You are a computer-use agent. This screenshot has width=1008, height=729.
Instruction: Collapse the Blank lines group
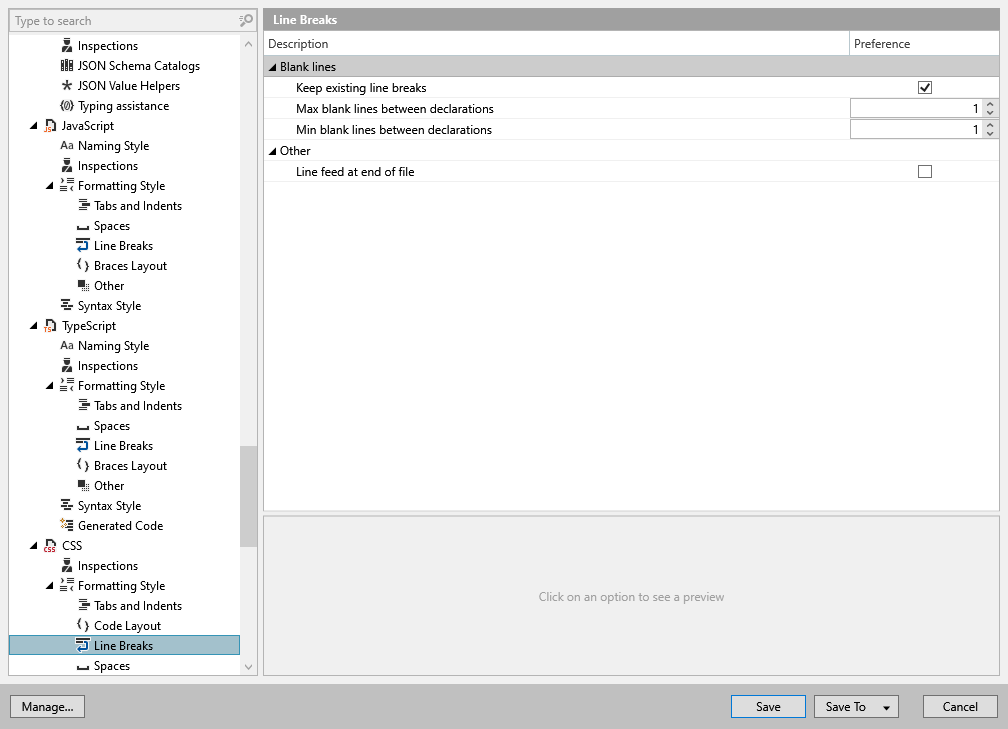[273, 67]
